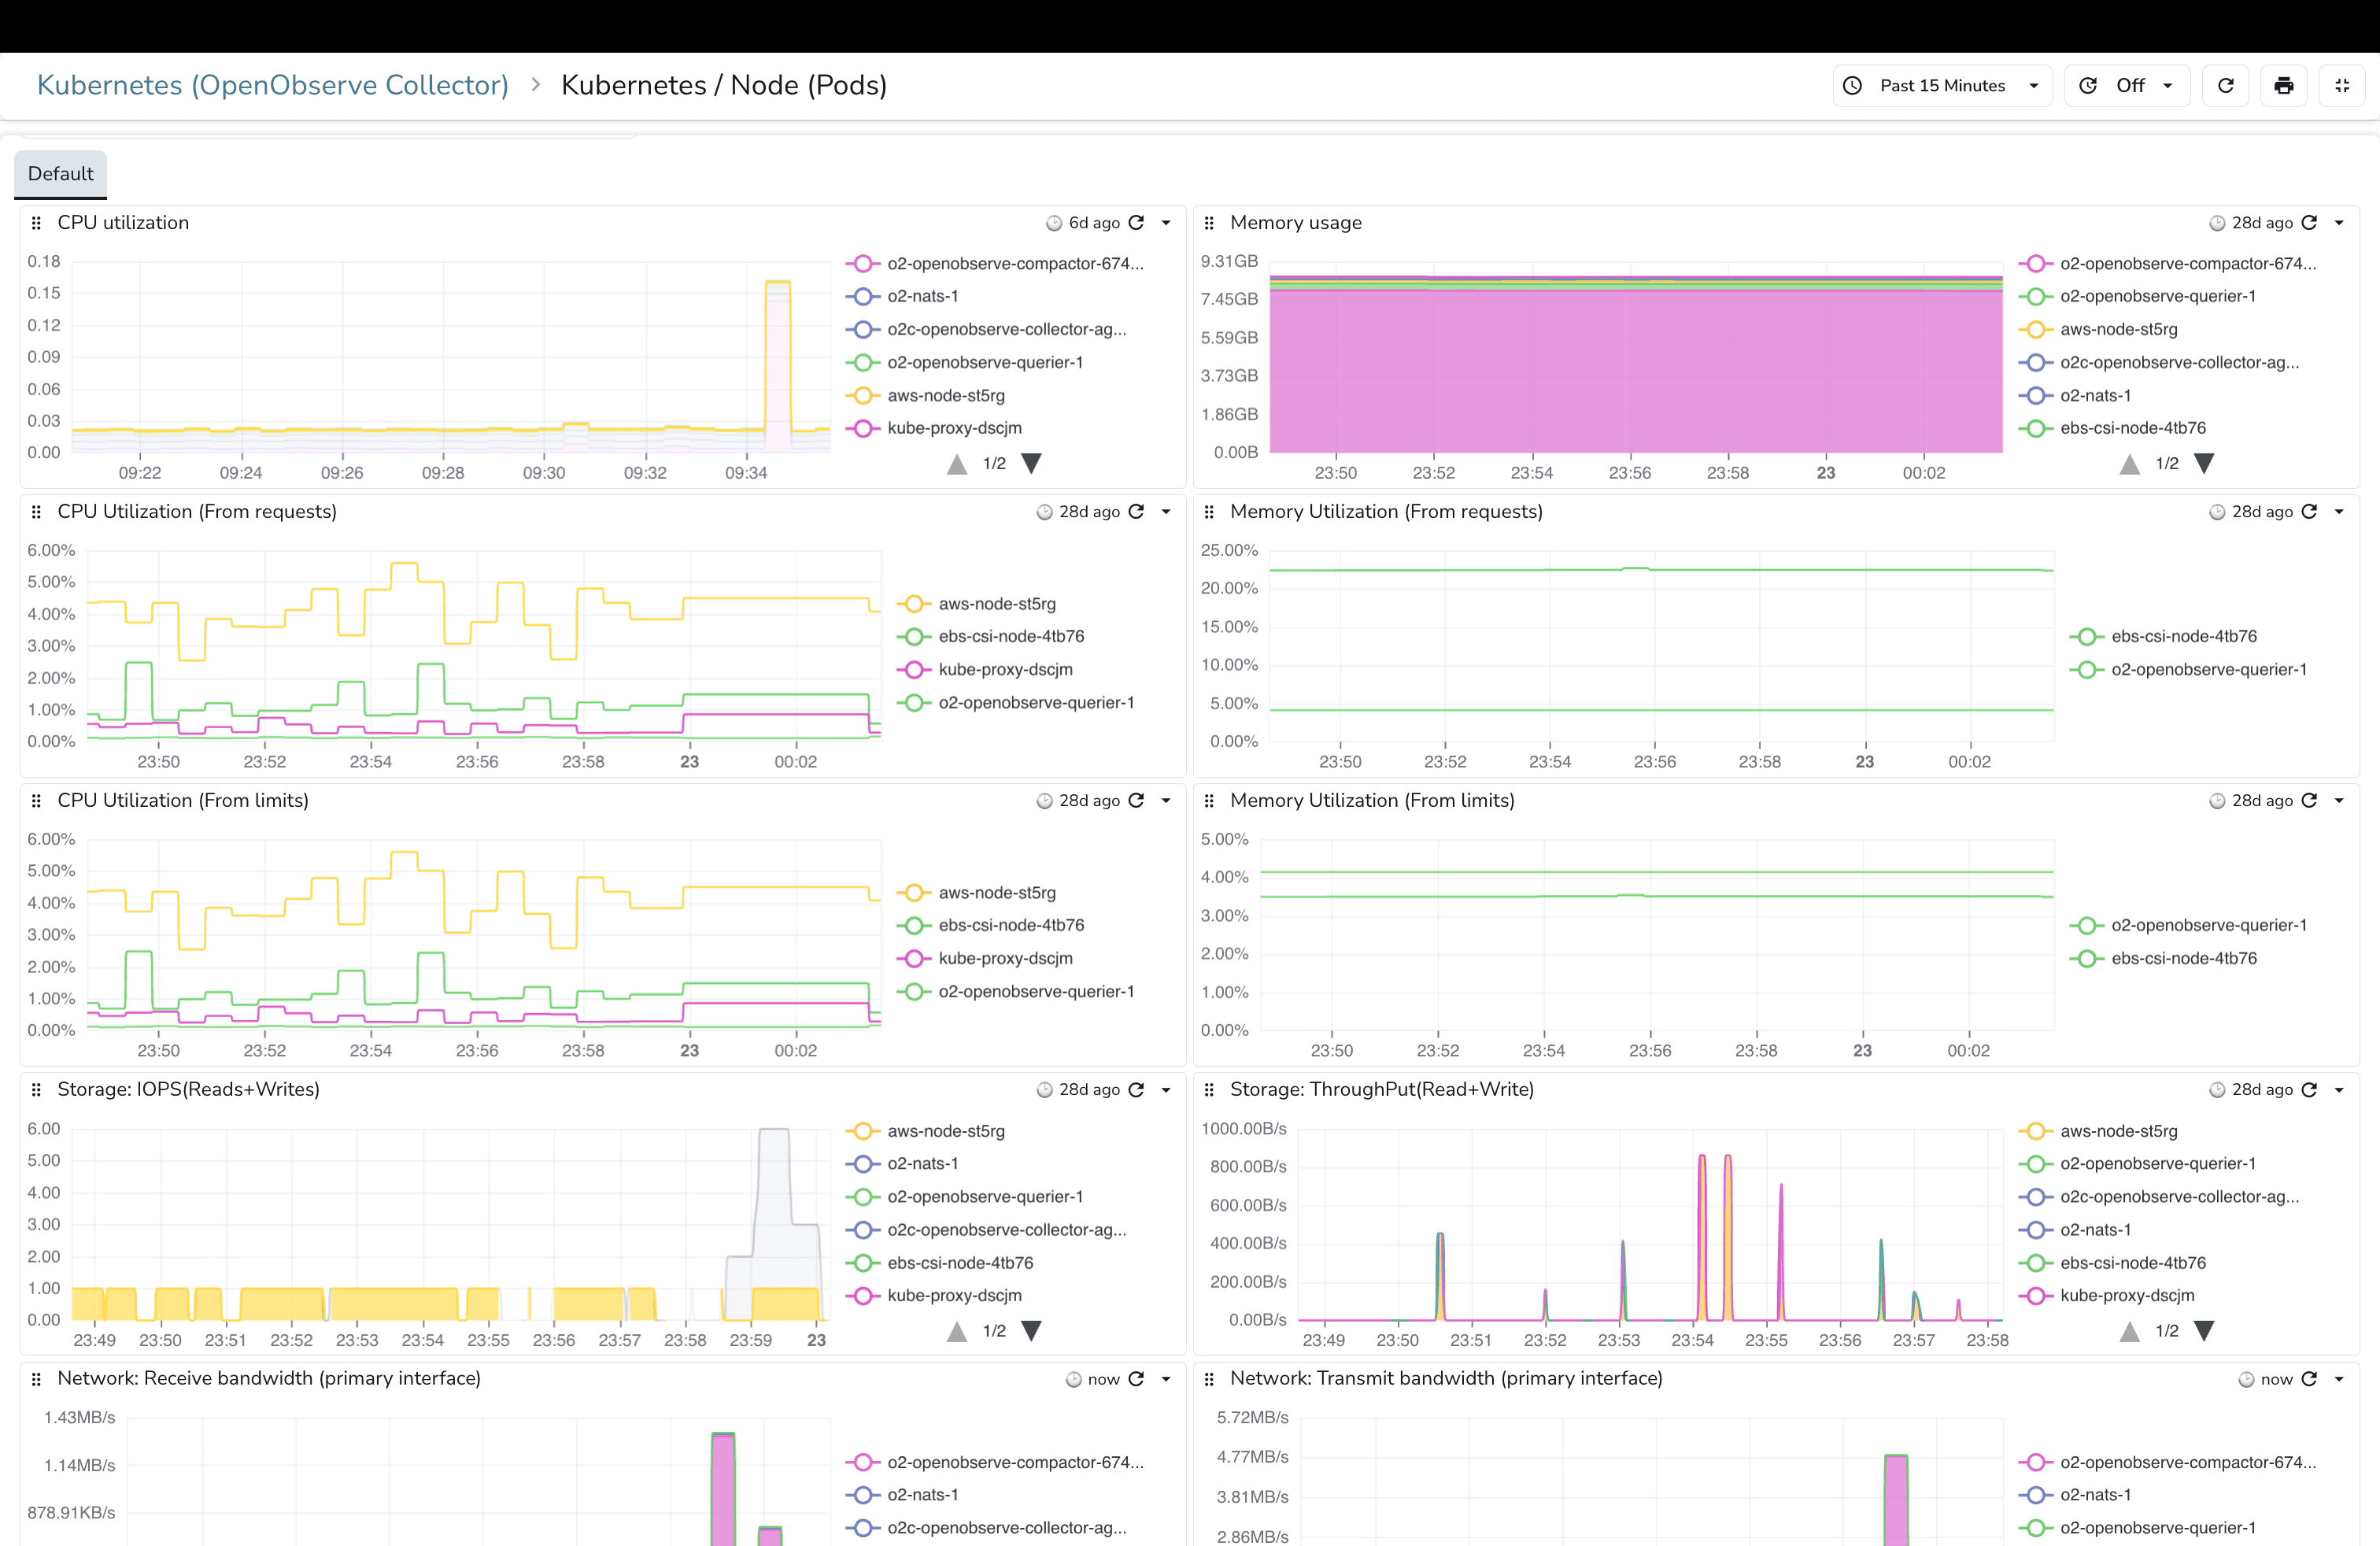Screen dimensions: 2380x1546
Task: Open the Kubernetes (OpenObserve Collector) breadcrumb link
Action: pos(272,85)
